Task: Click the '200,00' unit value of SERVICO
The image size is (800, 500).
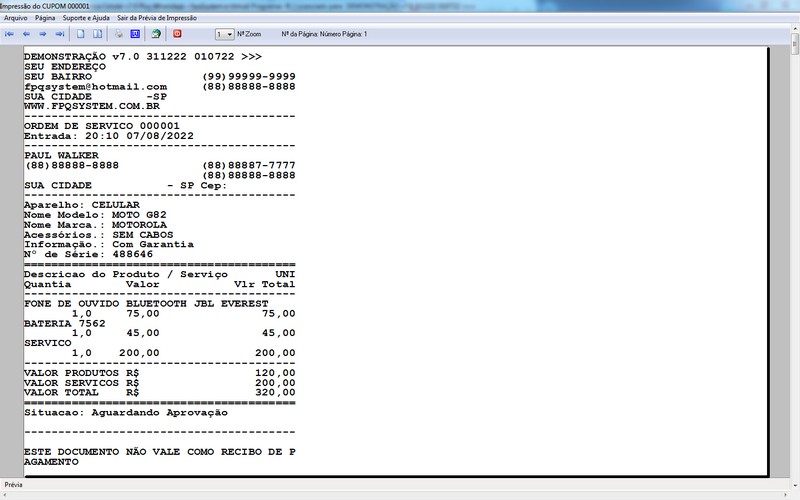Action: pyautogui.click(x=139, y=353)
